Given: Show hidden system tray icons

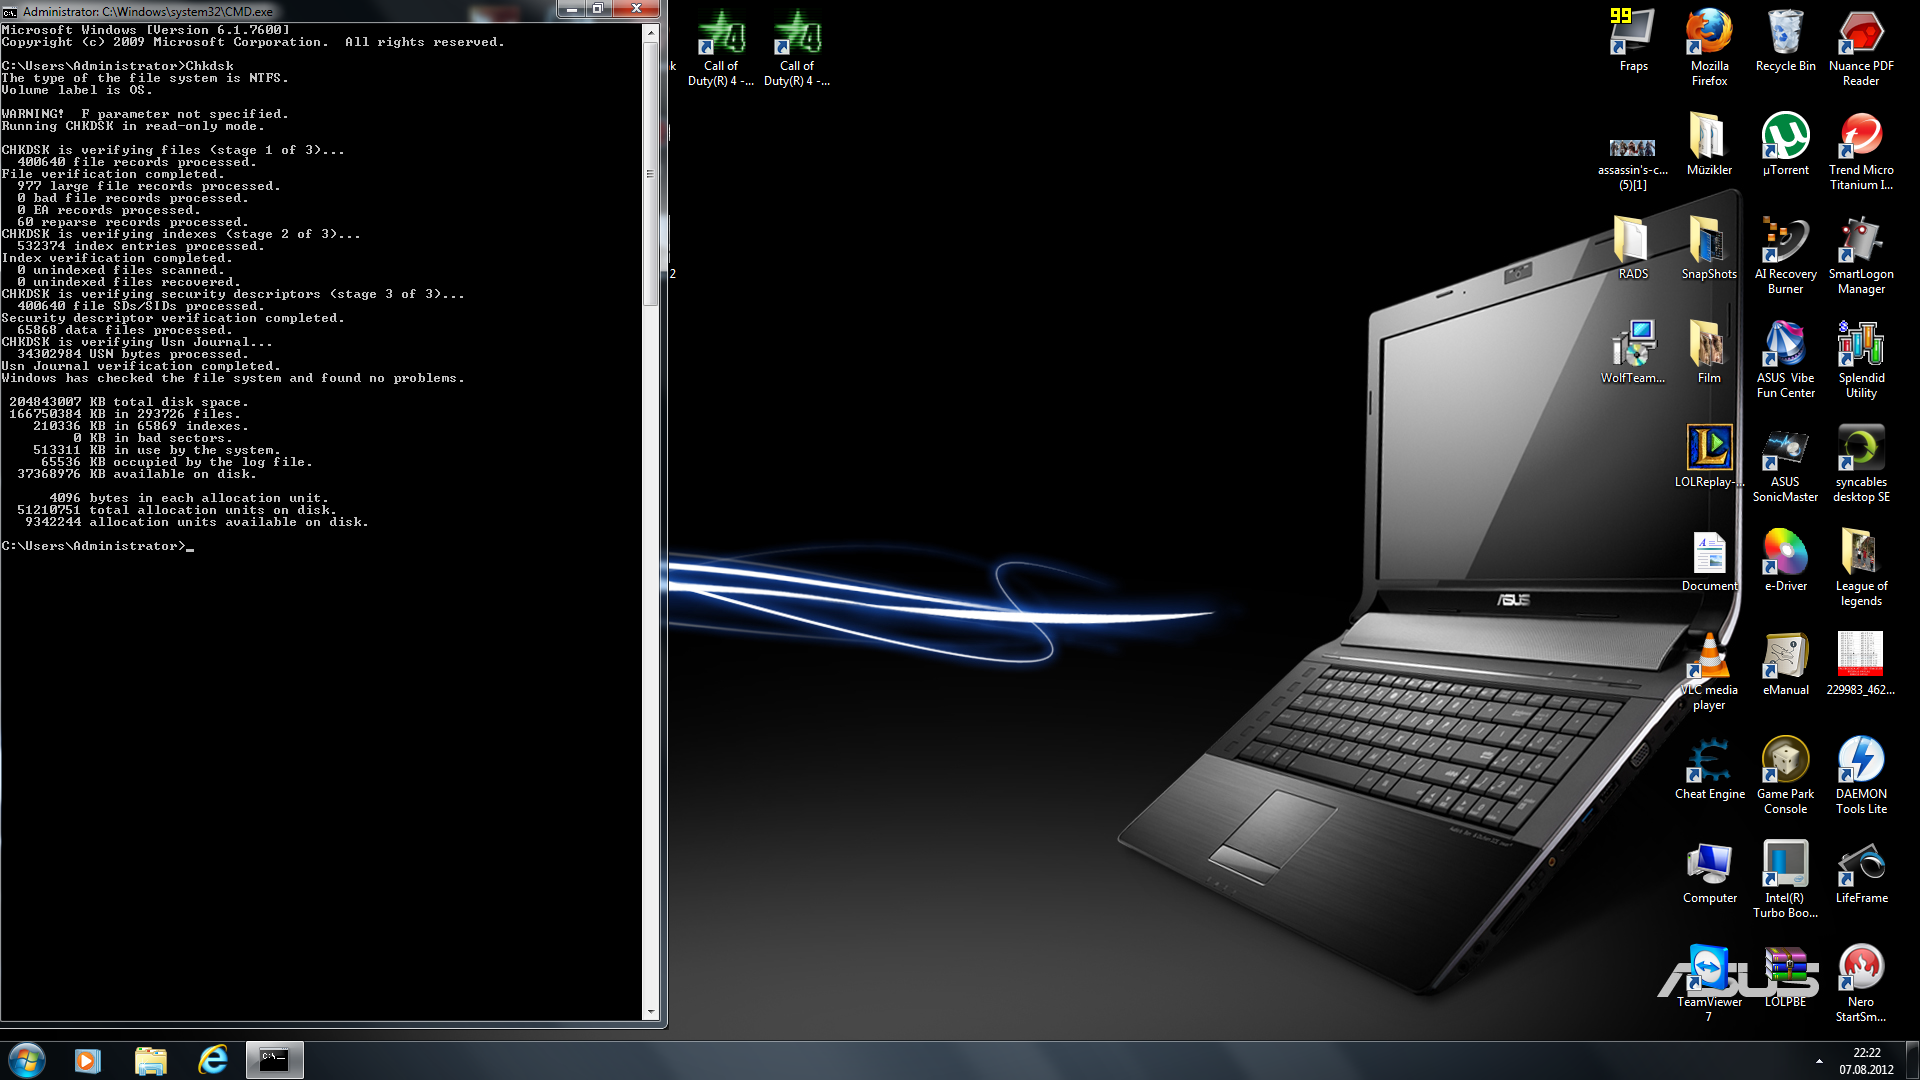Looking at the screenshot, I should (x=1819, y=1061).
